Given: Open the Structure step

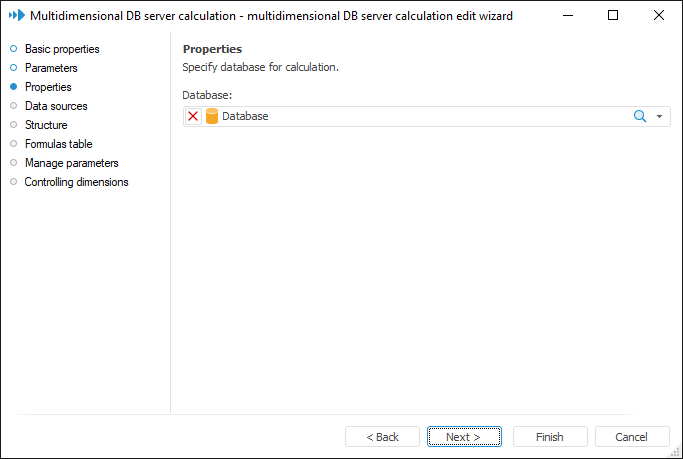Looking at the screenshot, I should click(46, 125).
